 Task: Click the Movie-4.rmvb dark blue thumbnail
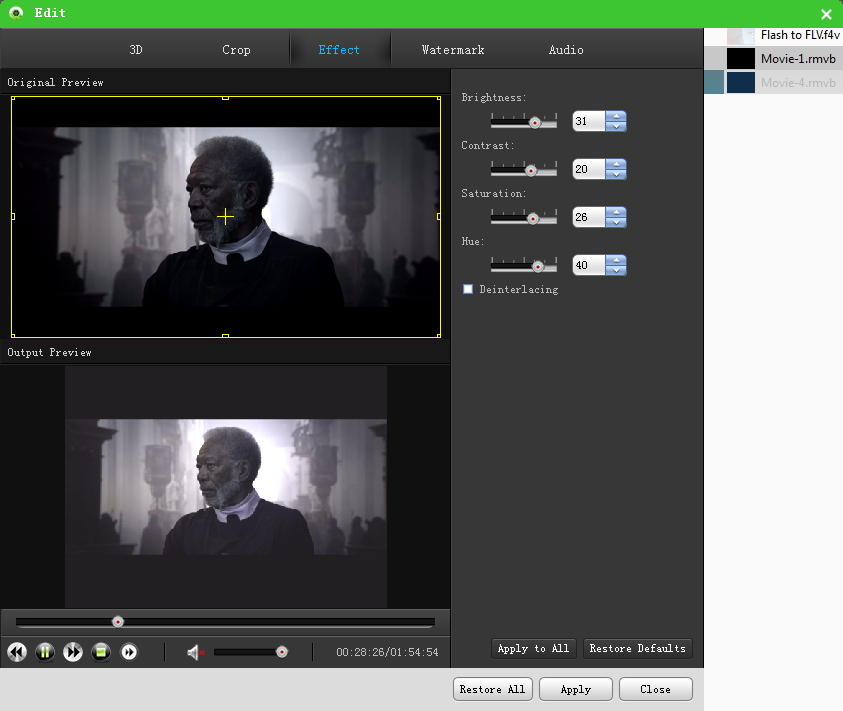coord(741,82)
